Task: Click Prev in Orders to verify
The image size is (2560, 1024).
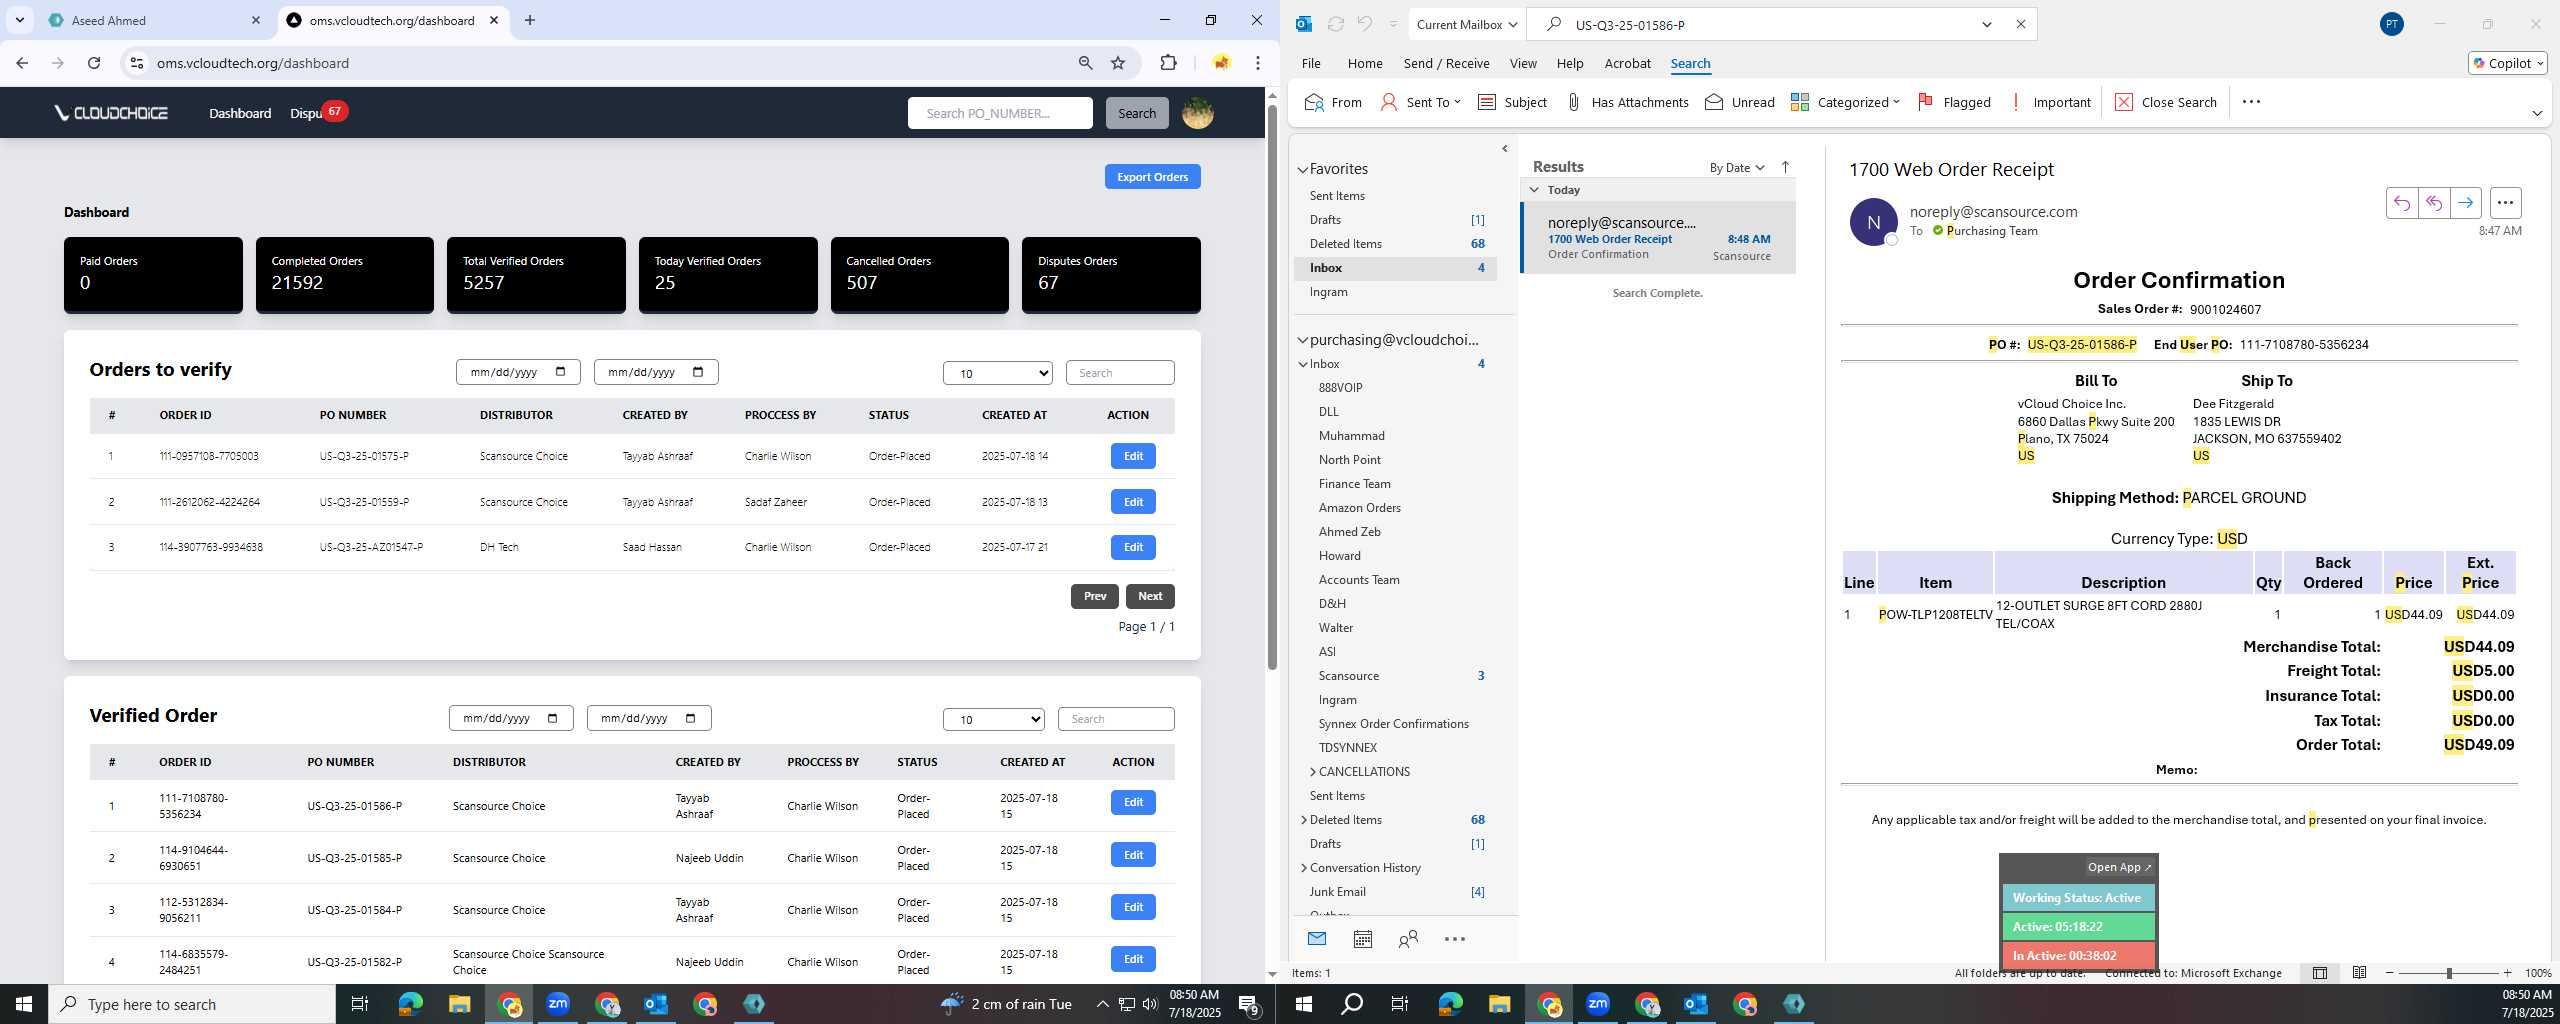Action: click(x=1095, y=596)
